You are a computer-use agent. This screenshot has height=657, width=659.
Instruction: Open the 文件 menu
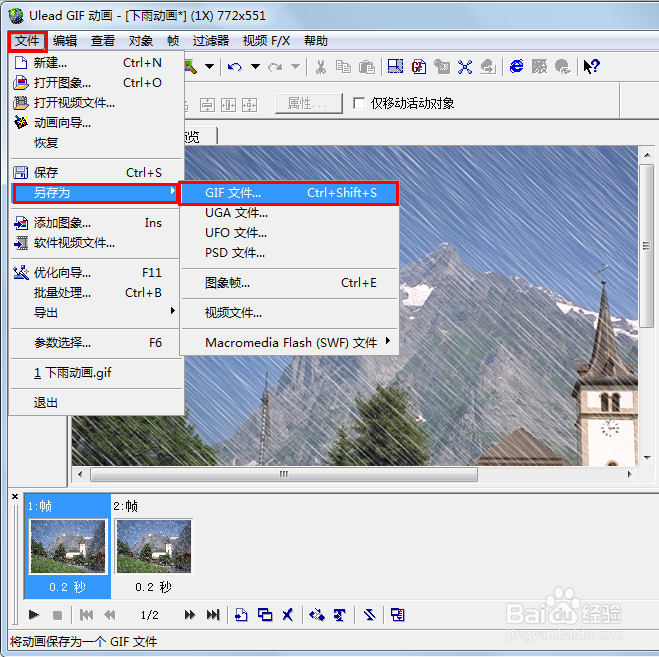tap(27, 41)
